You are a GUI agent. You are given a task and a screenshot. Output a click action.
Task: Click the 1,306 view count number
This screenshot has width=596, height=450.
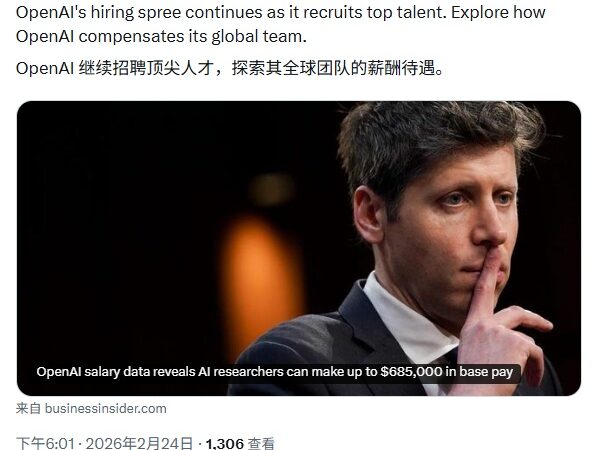[x=225, y=444]
